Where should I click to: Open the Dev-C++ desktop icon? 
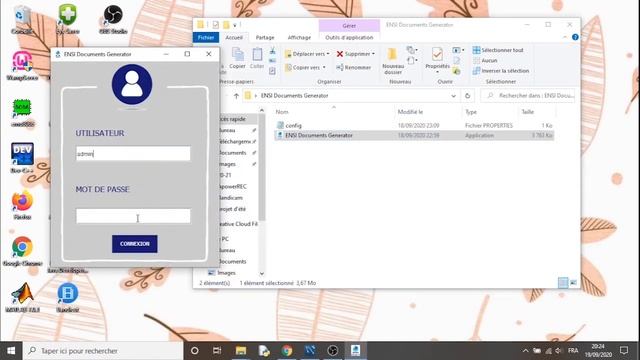(x=22, y=158)
